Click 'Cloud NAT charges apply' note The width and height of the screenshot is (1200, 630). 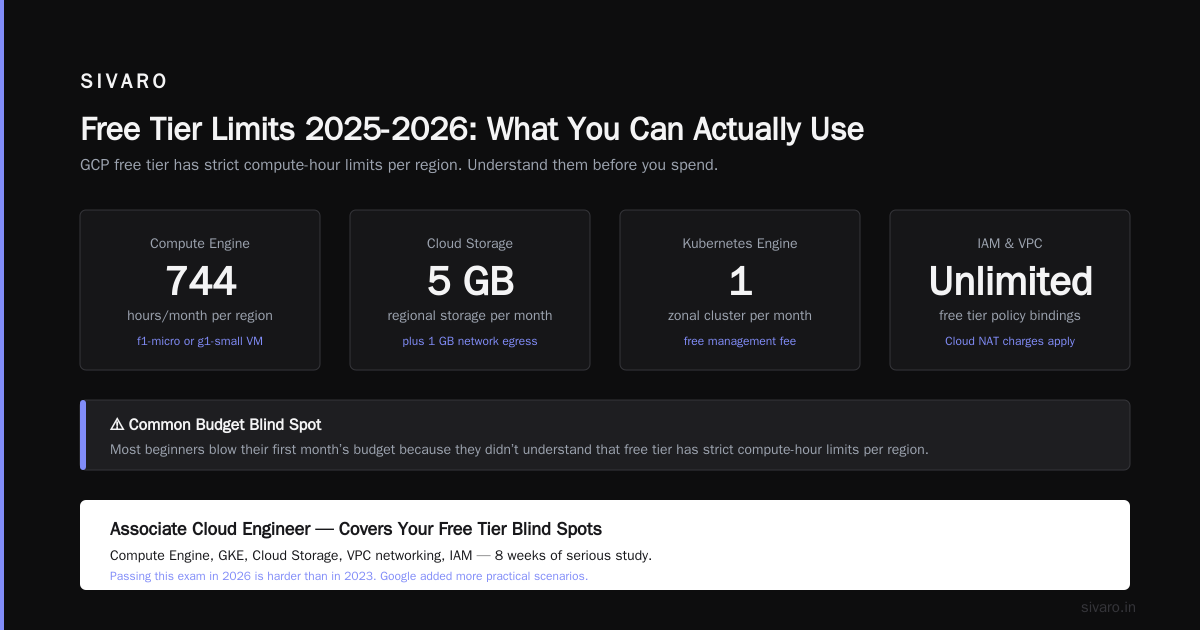(x=1010, y=341)
